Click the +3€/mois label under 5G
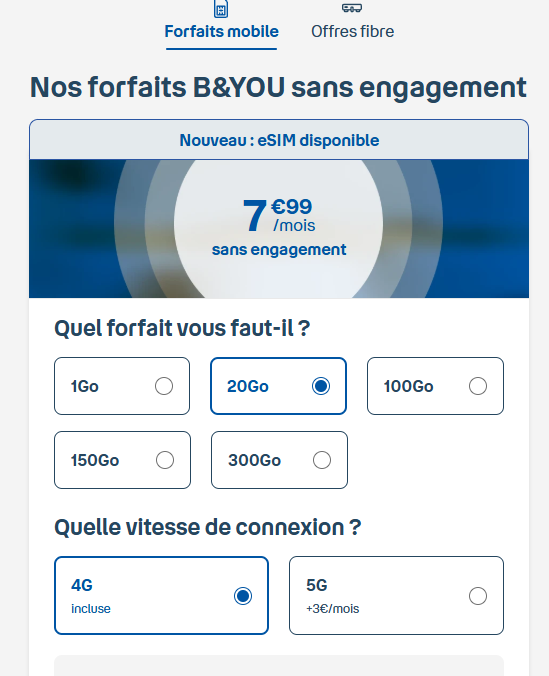 point(333,609)
